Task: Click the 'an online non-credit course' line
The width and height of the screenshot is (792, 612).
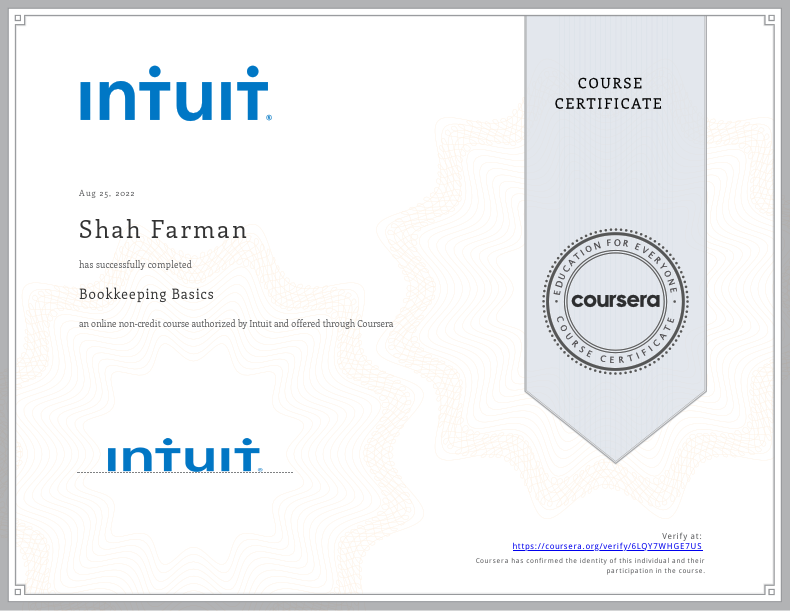Action: tap(236, 324)
